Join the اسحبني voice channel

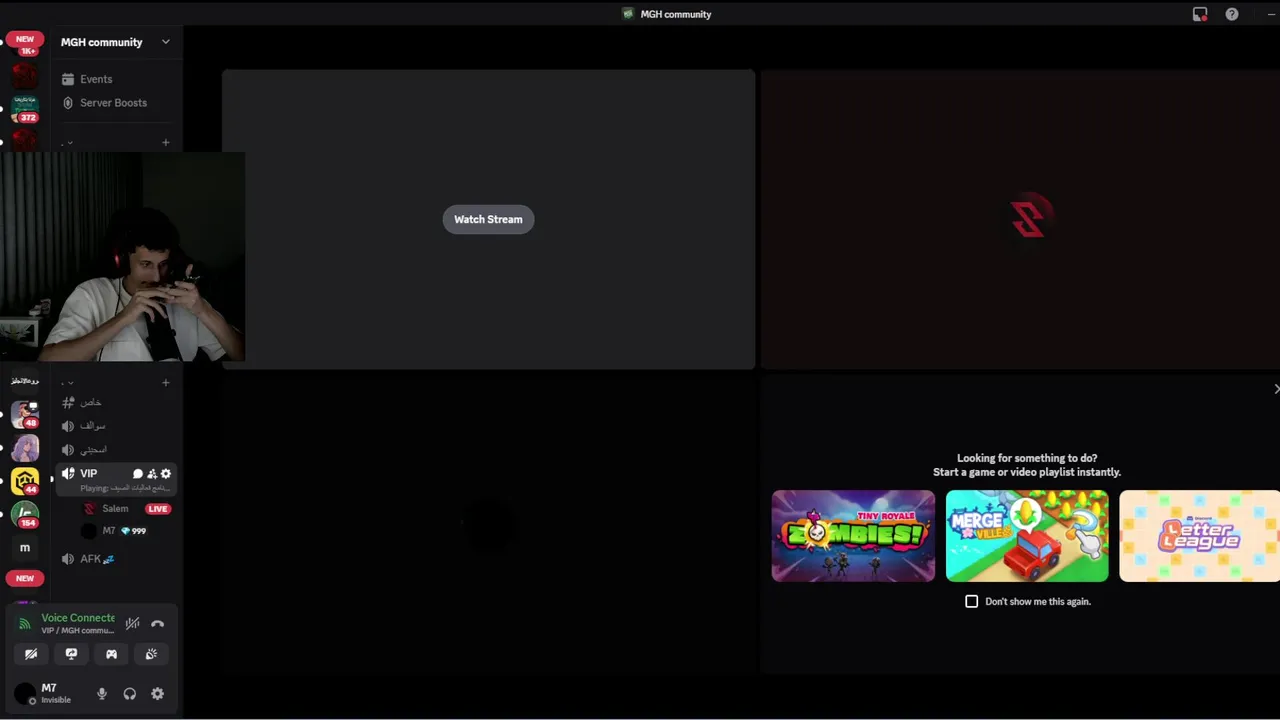pos(92,450)
